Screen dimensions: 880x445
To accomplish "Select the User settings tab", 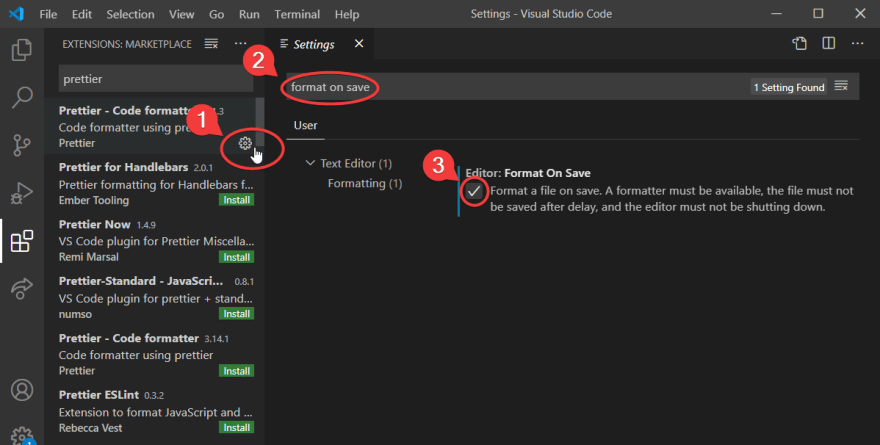I will tap(305, 126).
